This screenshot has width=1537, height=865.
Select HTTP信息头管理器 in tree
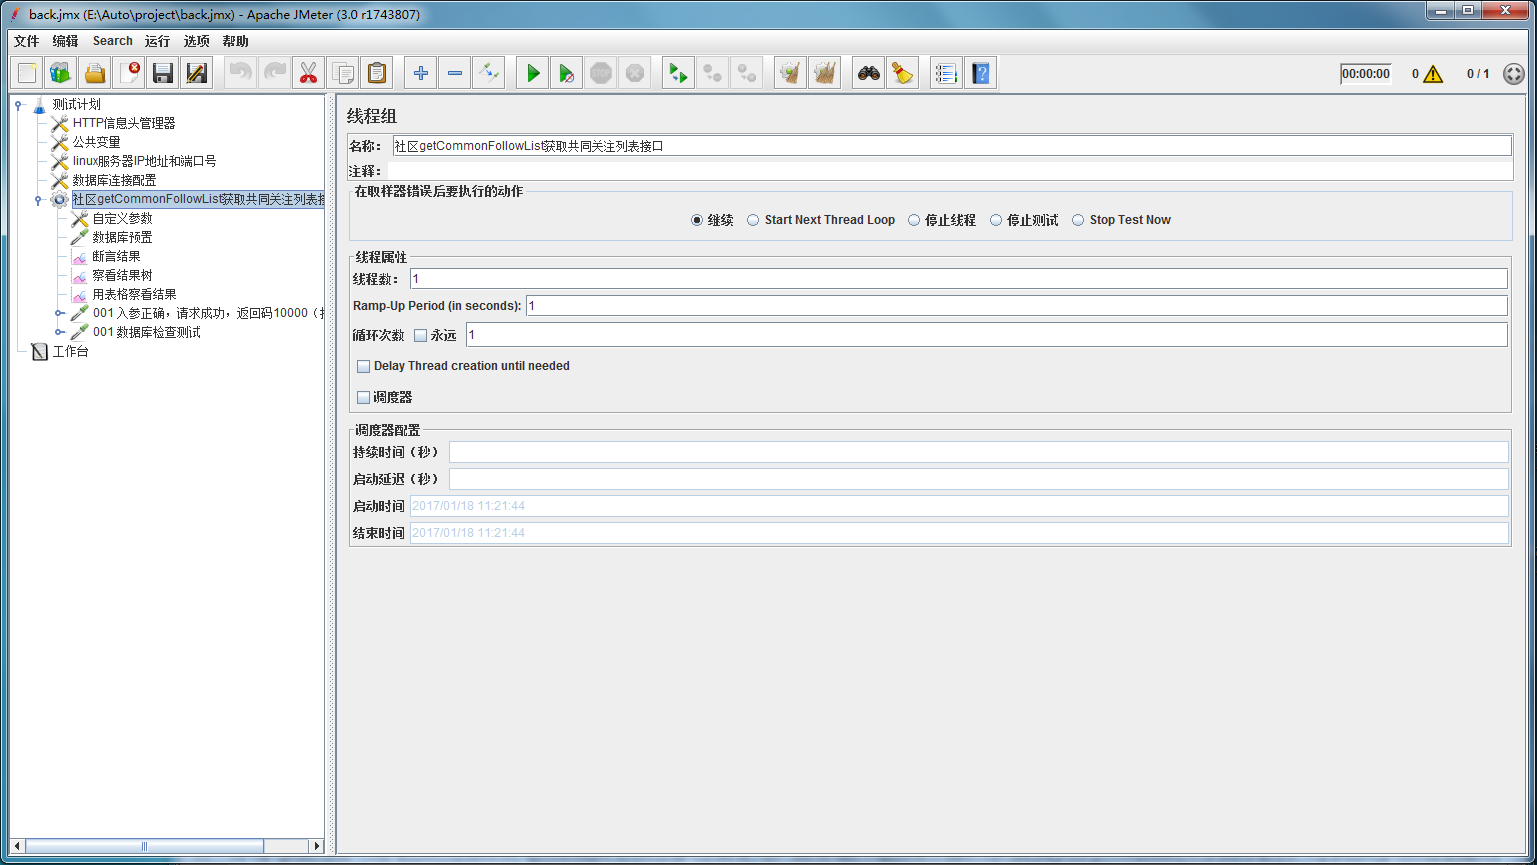(124, 123)
